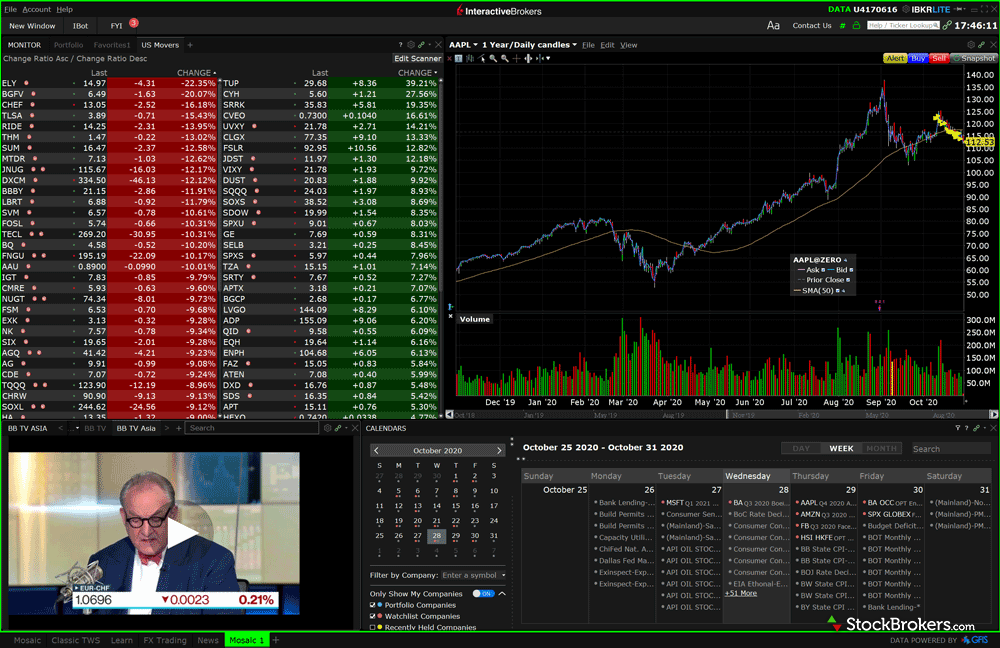Sort by left CHANGE column header

point(196,73)
